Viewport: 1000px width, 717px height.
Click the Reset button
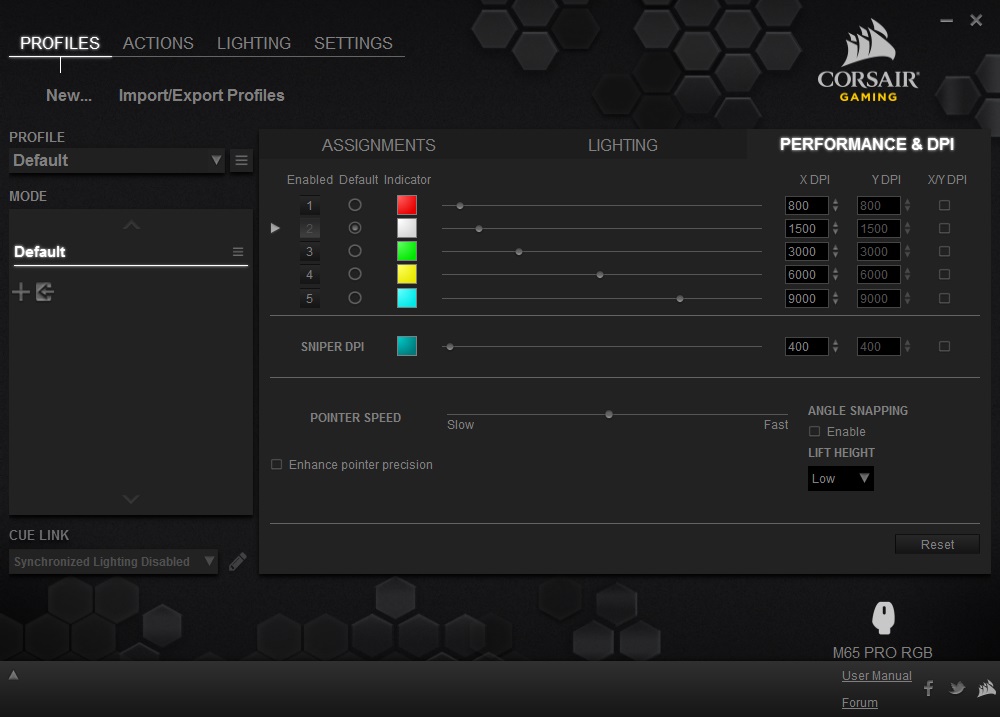[937, 544]
